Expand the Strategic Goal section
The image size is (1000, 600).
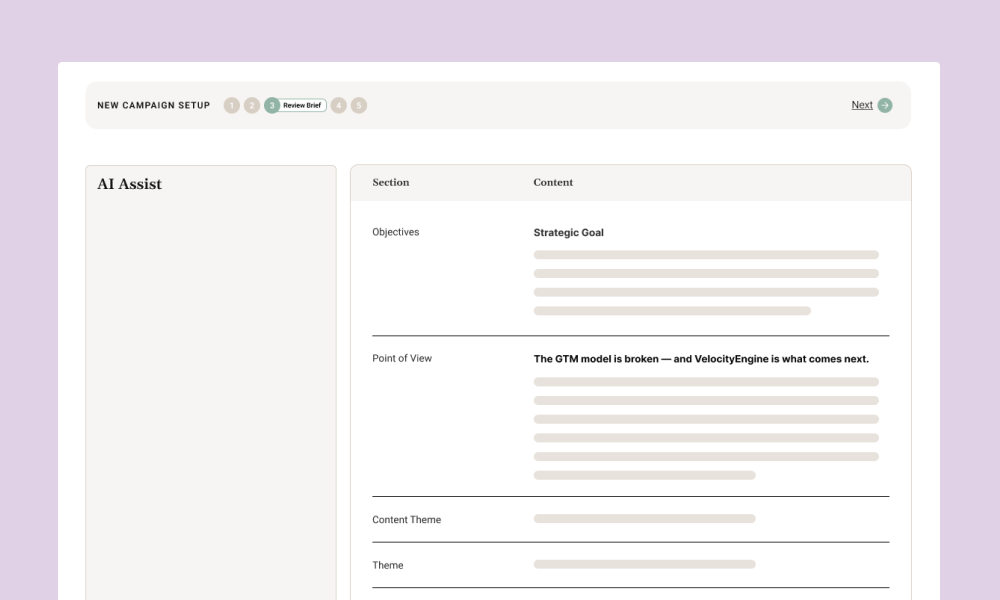[x=569, y=232]
